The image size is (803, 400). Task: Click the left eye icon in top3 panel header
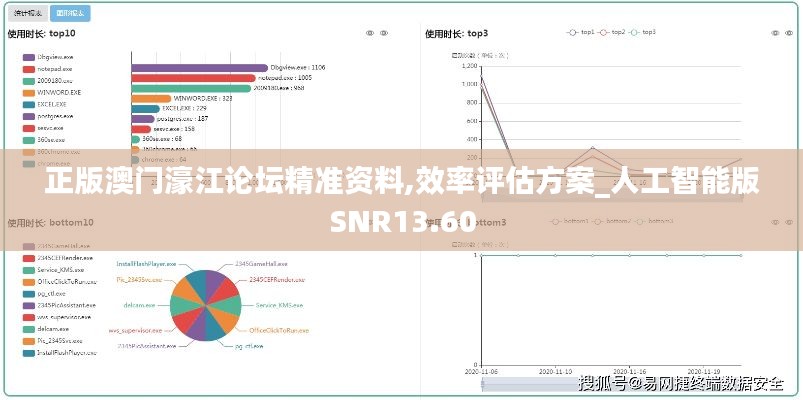[775, 33]
